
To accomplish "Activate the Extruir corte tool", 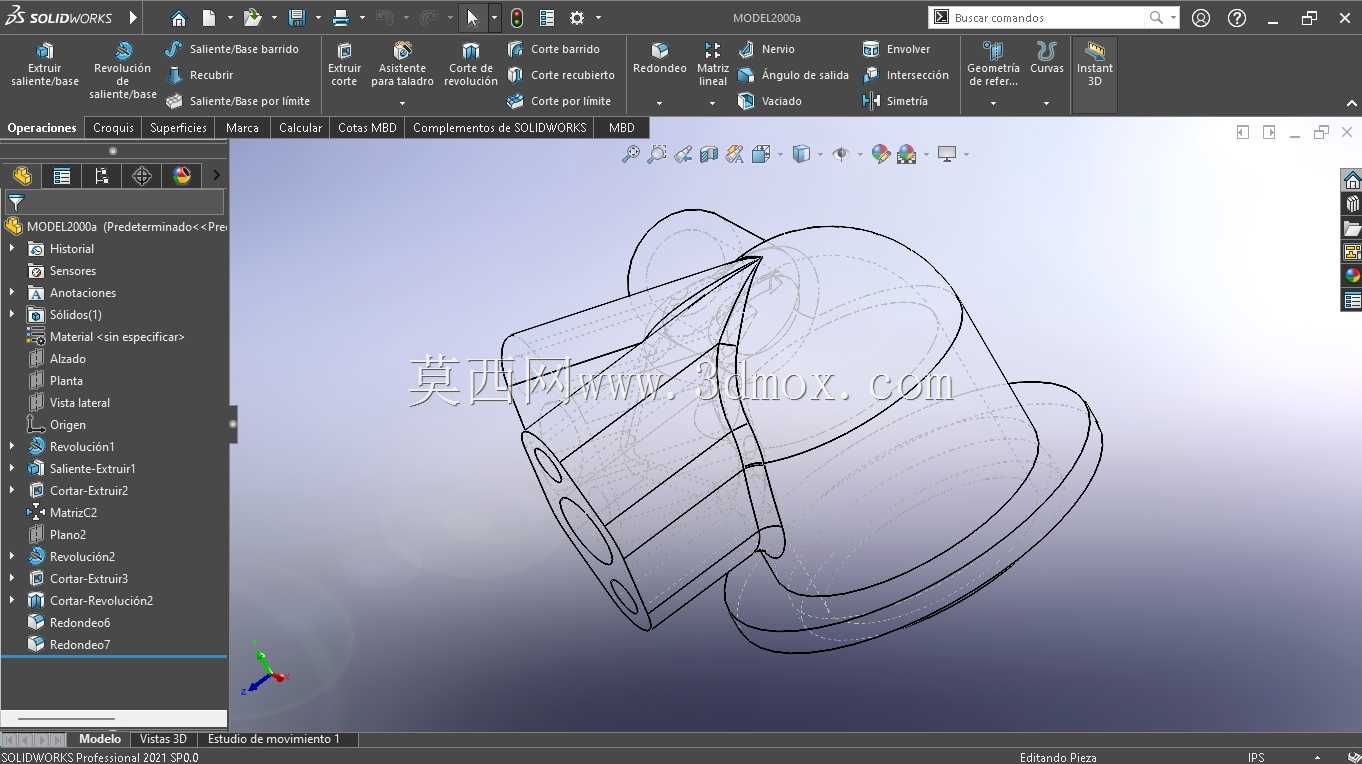I will click(344, 65).
